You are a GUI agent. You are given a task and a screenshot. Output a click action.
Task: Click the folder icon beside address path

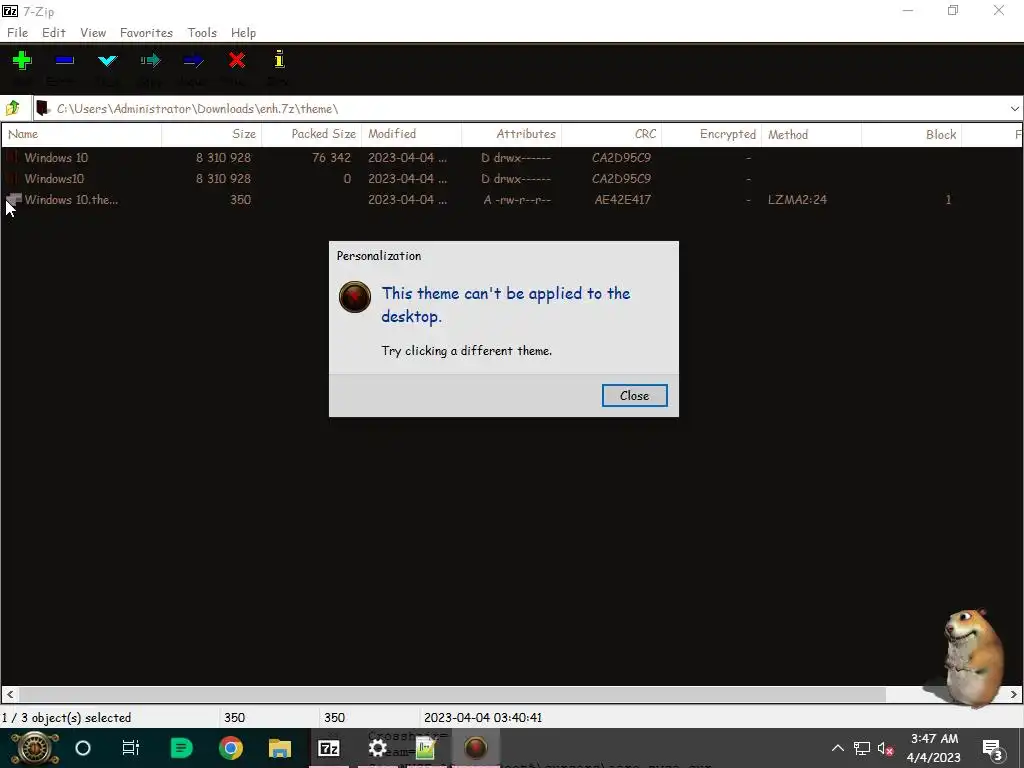click(42, 108)
